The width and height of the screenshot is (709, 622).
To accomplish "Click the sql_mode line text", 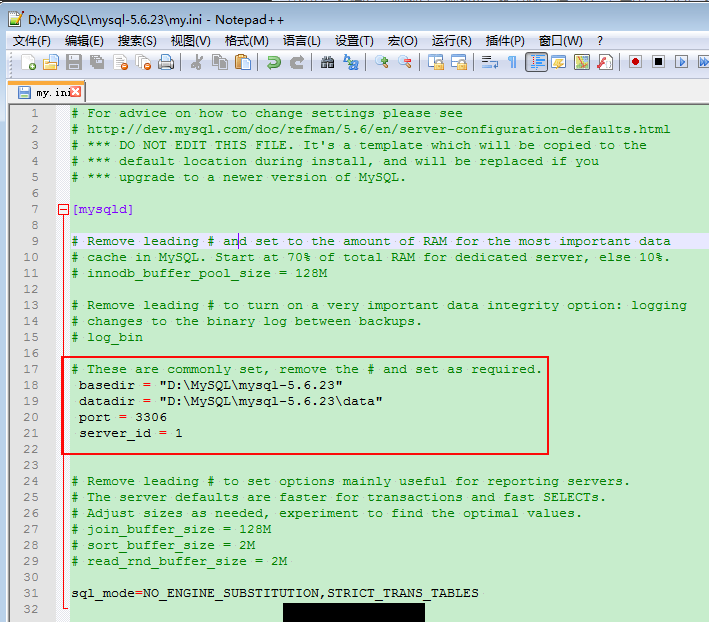I will 275,594.
